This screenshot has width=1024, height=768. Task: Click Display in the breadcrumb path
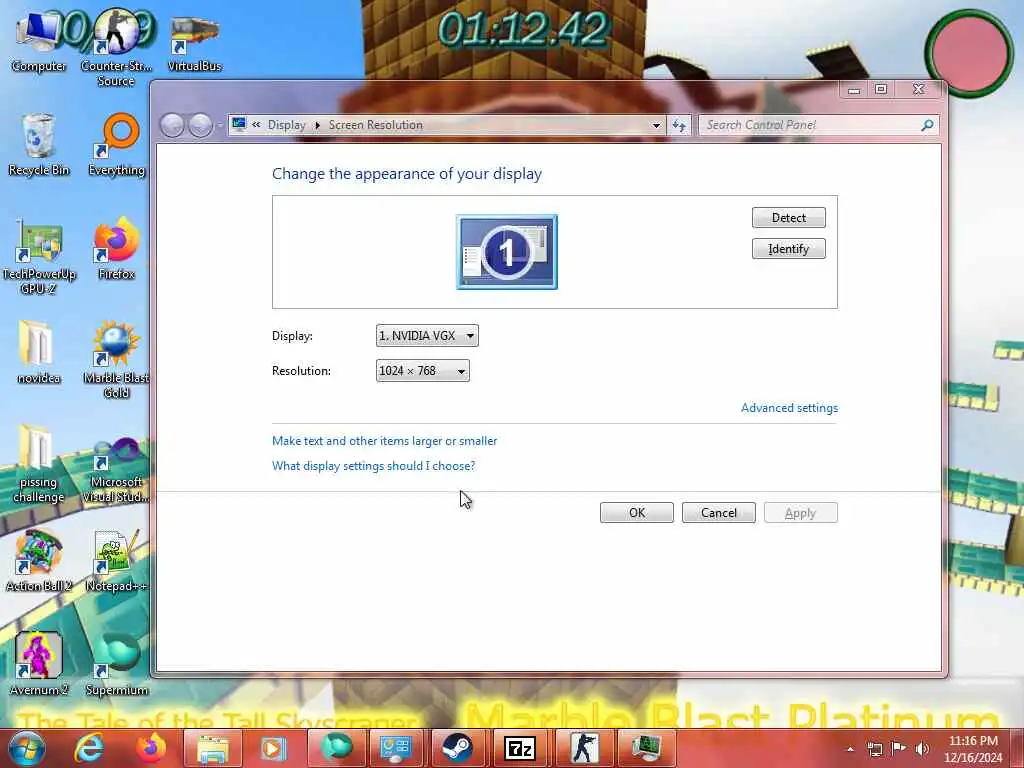(286, 125)
